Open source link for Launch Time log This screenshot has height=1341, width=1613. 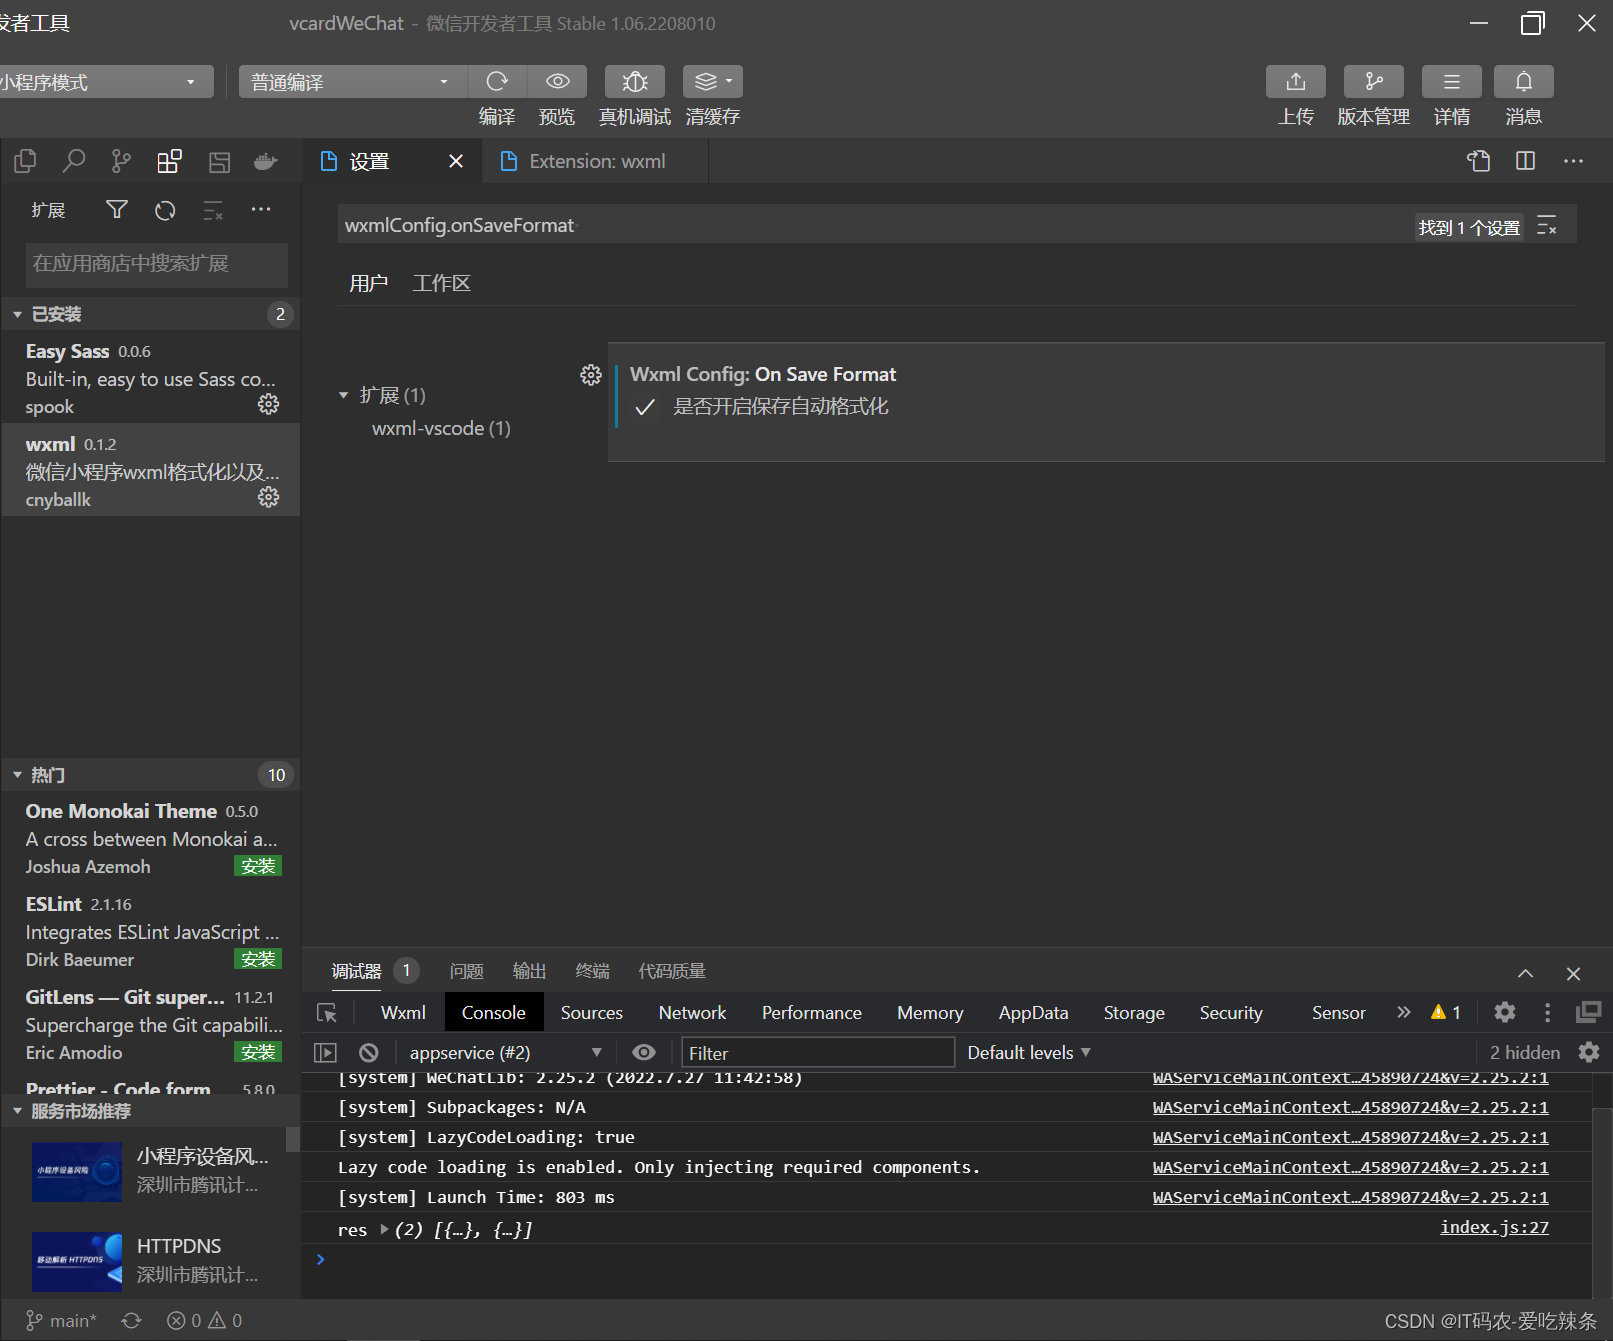[x=1350, y=1197]
